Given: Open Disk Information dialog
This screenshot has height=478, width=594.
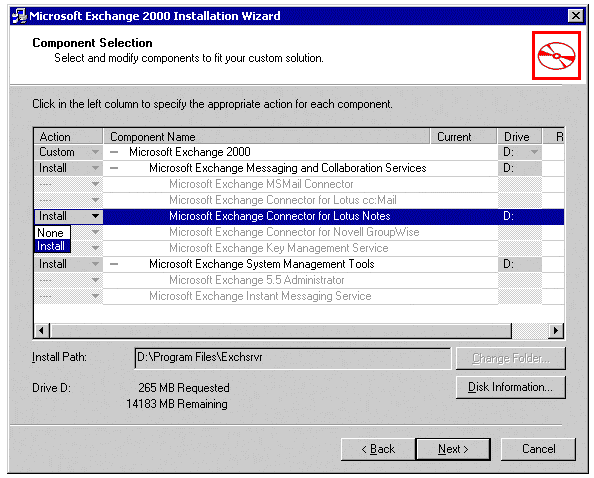Looking at the screenshot, I should [511, 387].
